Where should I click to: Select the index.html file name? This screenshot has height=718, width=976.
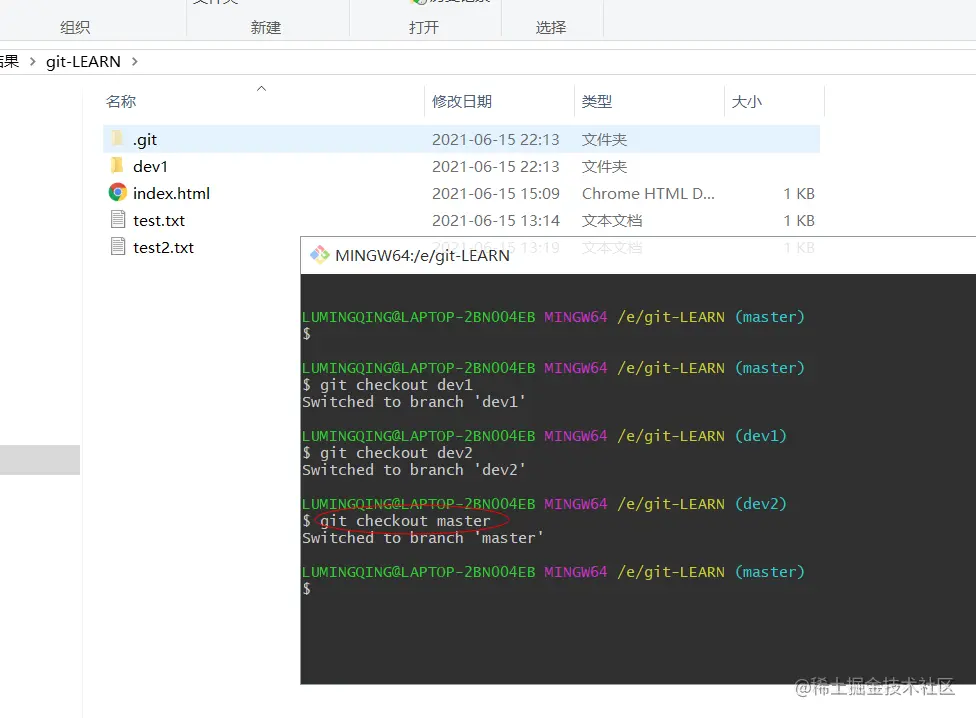(171, 193)
